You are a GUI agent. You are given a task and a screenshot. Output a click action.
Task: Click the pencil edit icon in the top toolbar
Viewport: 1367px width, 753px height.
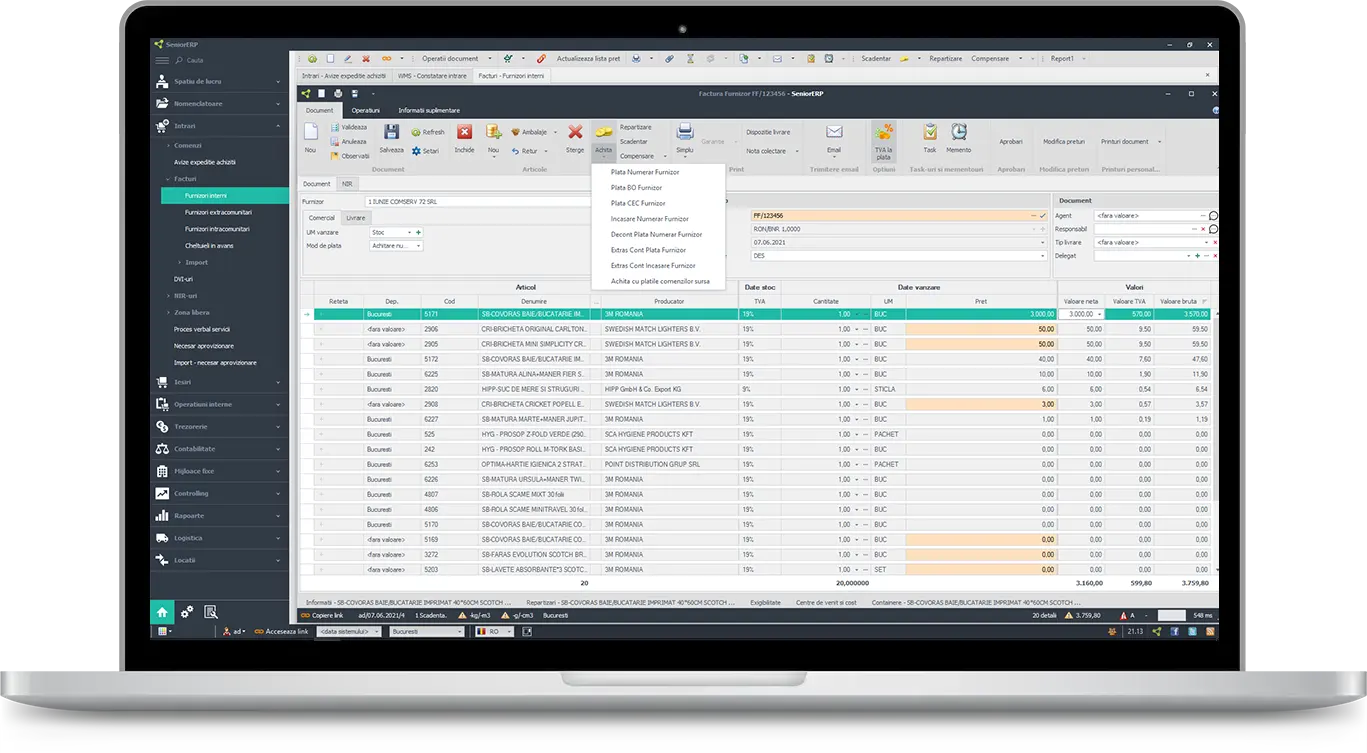[347, 59]
